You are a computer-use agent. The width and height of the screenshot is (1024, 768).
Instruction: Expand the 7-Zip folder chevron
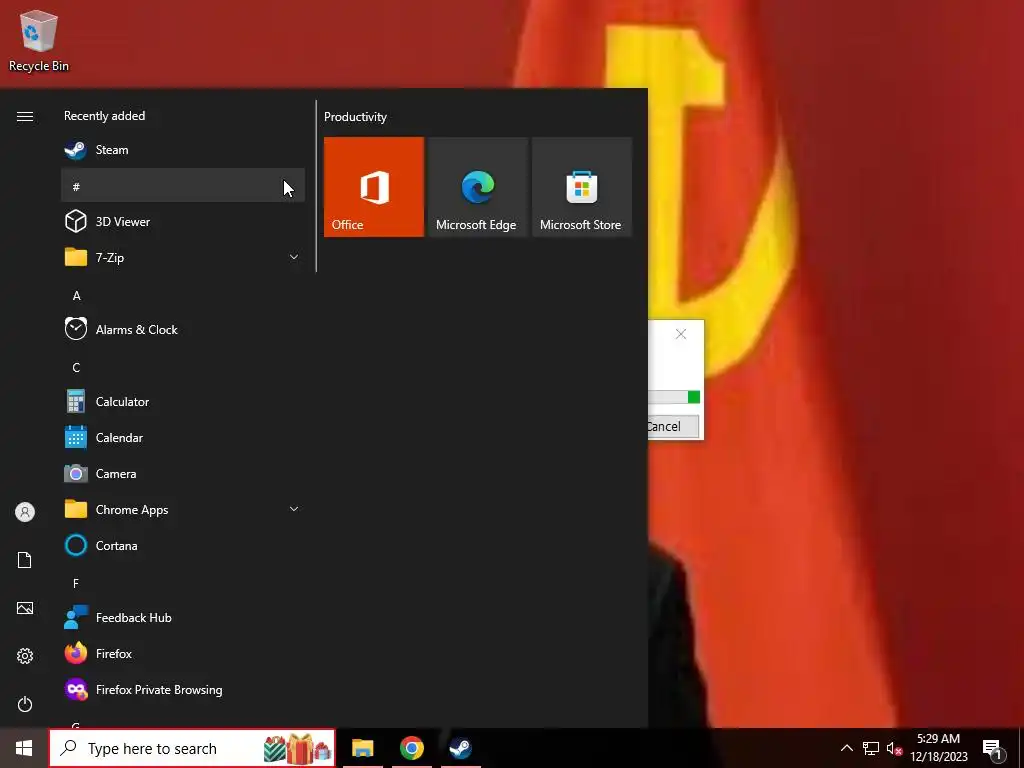pyautogui.click(x=294, y=257)
